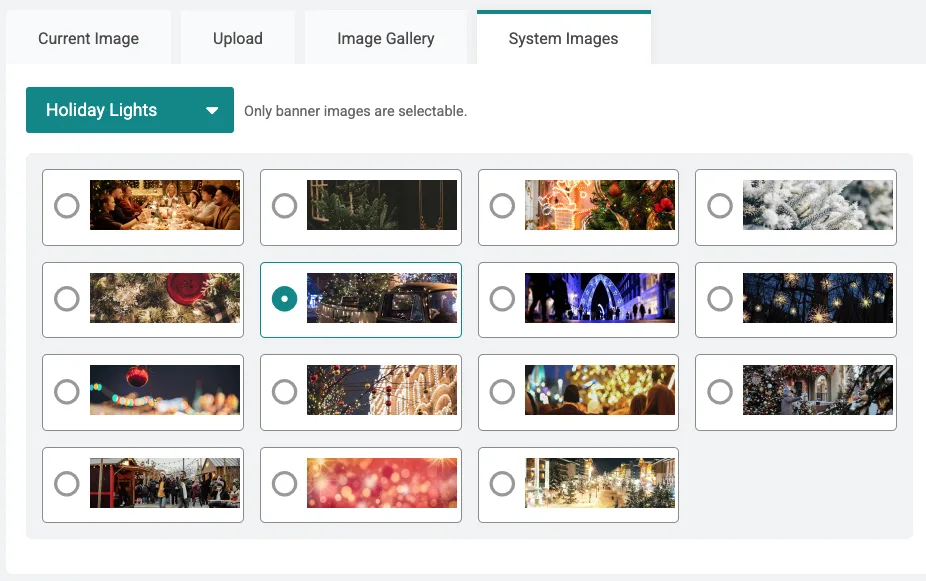Click the hanging red bauble bokeh thumbnail

click(x=165, y=390)
